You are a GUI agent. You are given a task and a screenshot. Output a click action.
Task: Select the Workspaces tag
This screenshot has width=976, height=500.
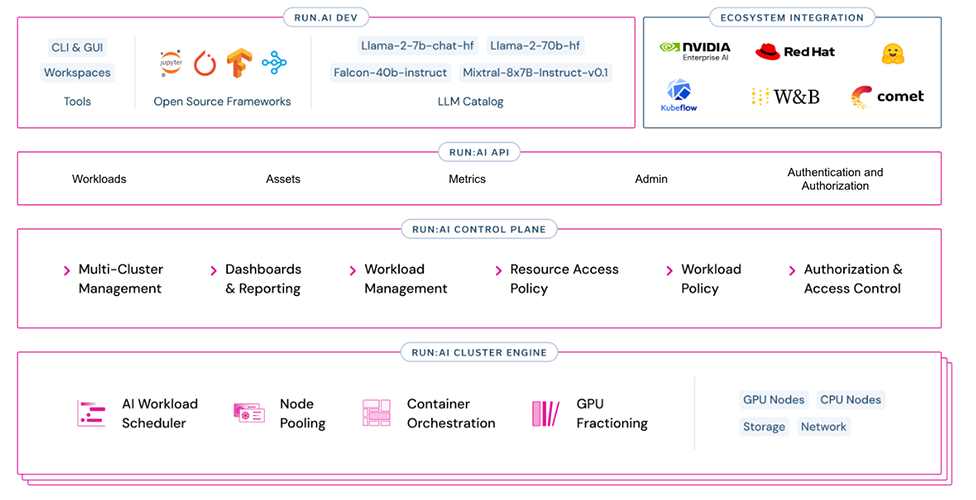77,72
